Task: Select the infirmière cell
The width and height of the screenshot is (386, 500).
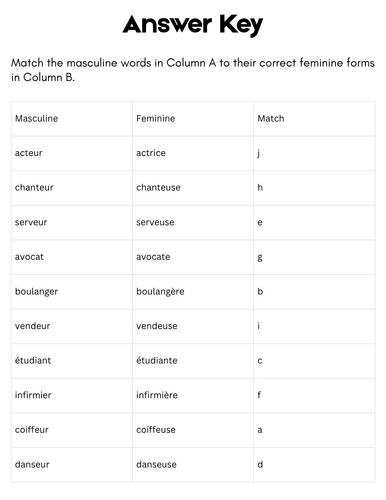Action: (x=193, y=396)
